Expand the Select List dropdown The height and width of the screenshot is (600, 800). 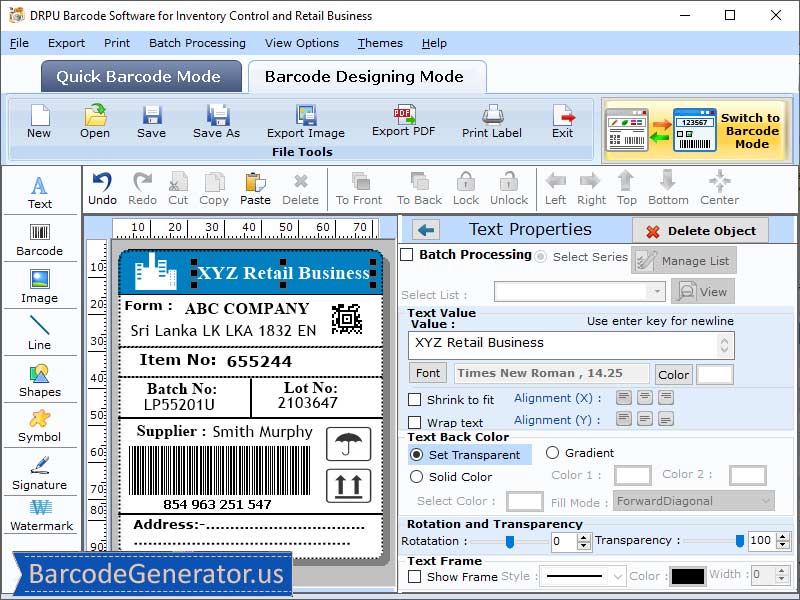[x=657, y=291]
